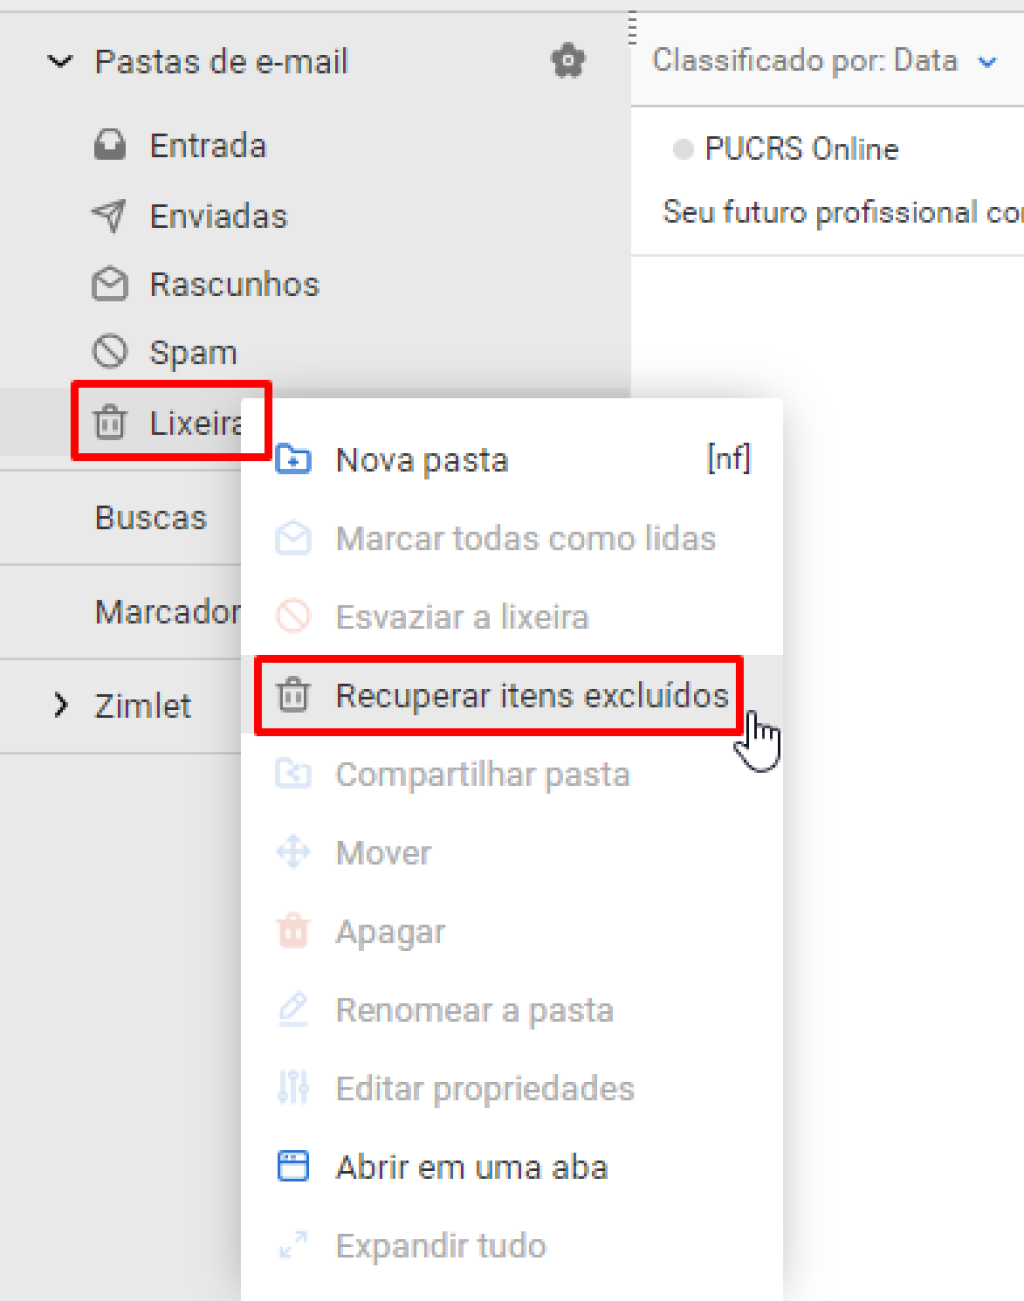
Task: Click the Rascunhos envelope icon
Action: (x=110, y=284)
